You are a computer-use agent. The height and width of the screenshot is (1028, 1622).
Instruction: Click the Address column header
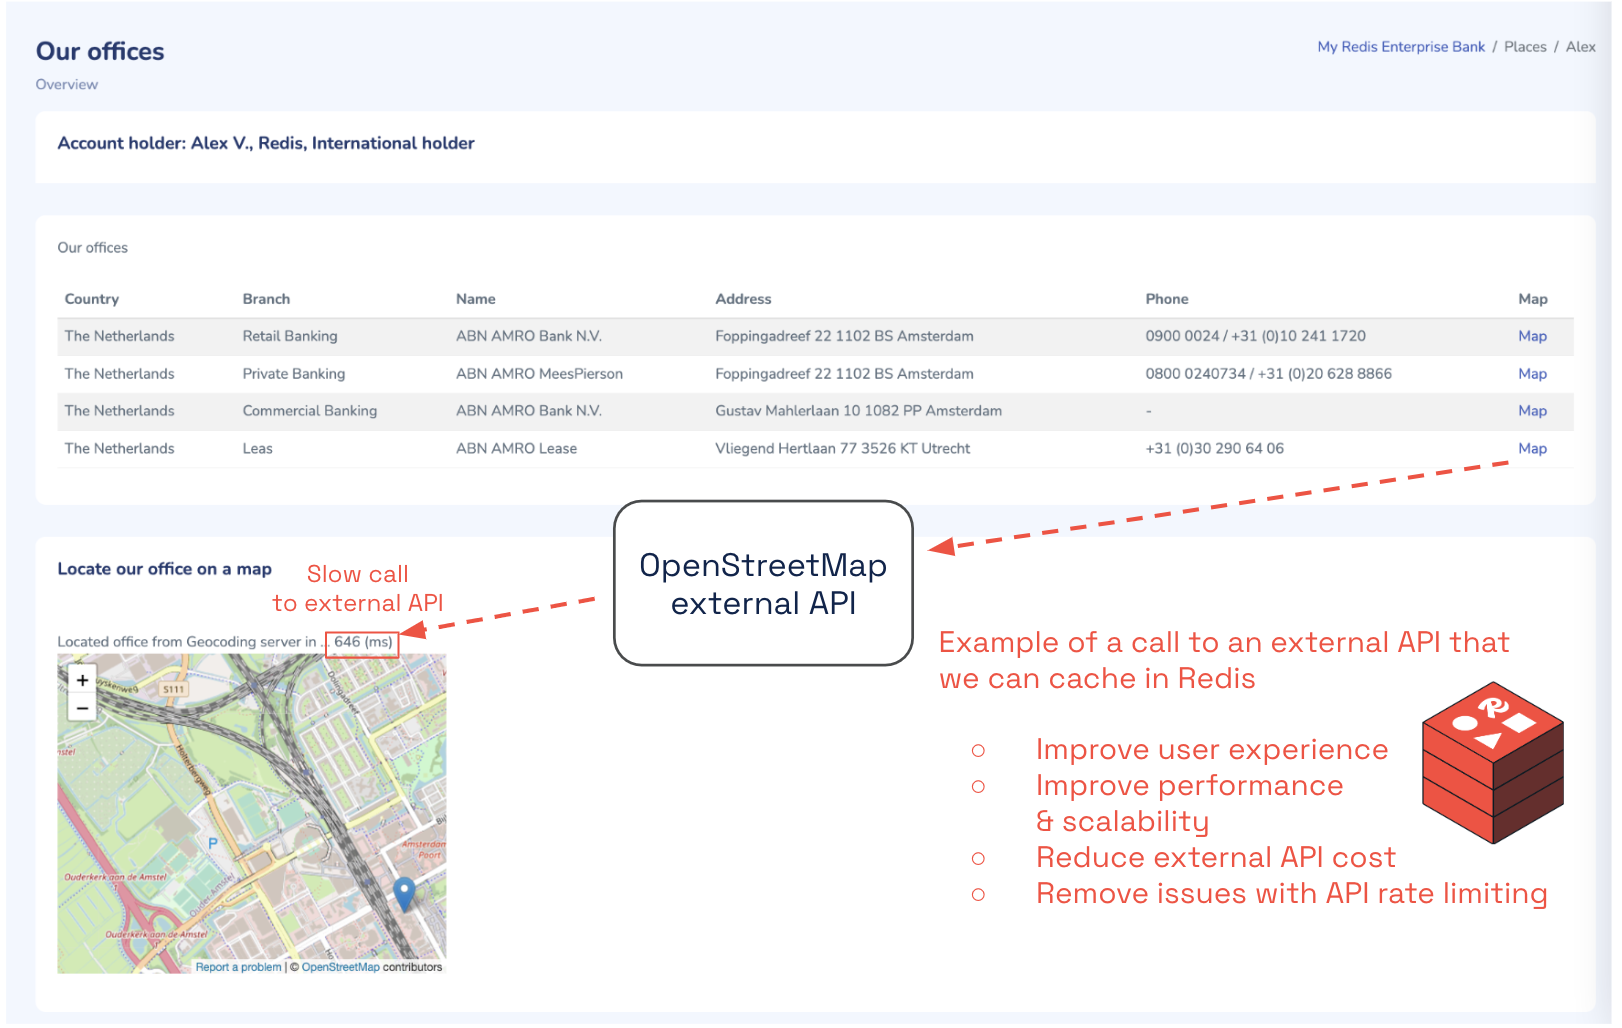743,299
